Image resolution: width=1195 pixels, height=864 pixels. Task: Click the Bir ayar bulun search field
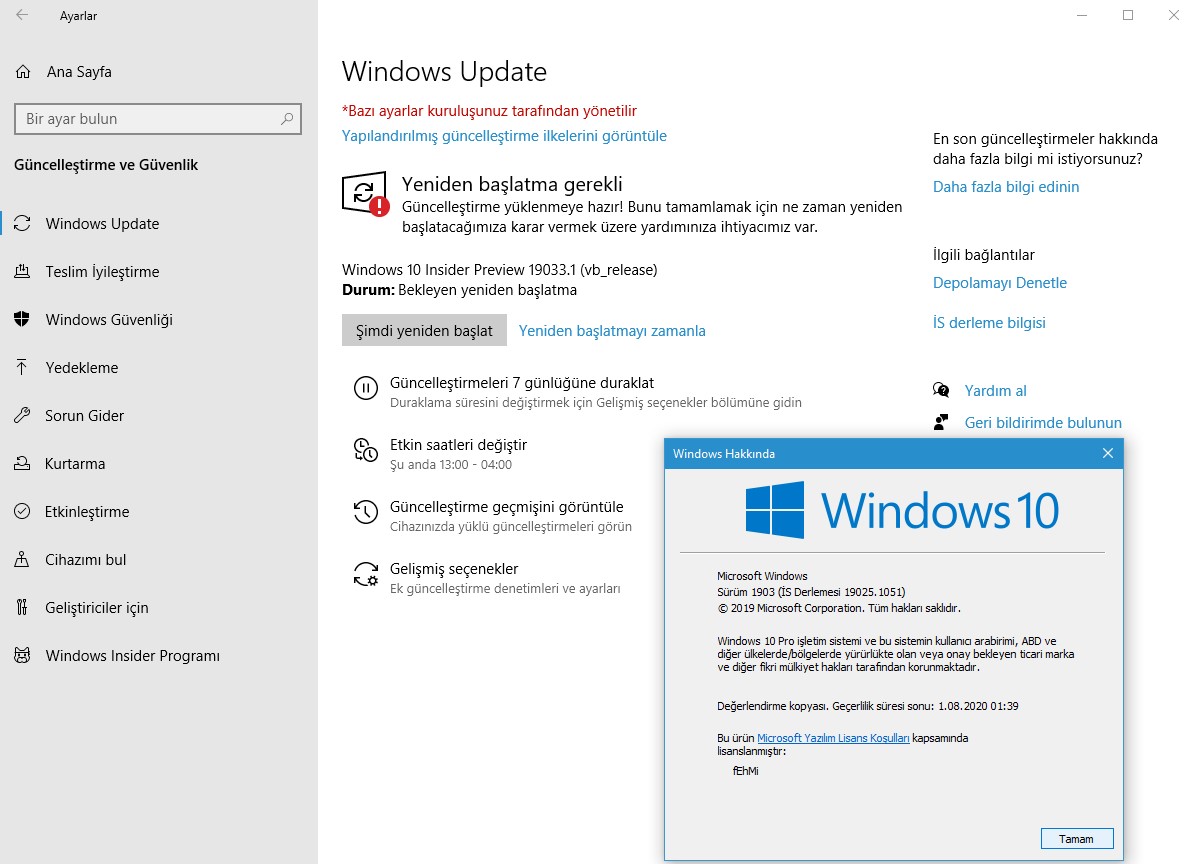158,119
